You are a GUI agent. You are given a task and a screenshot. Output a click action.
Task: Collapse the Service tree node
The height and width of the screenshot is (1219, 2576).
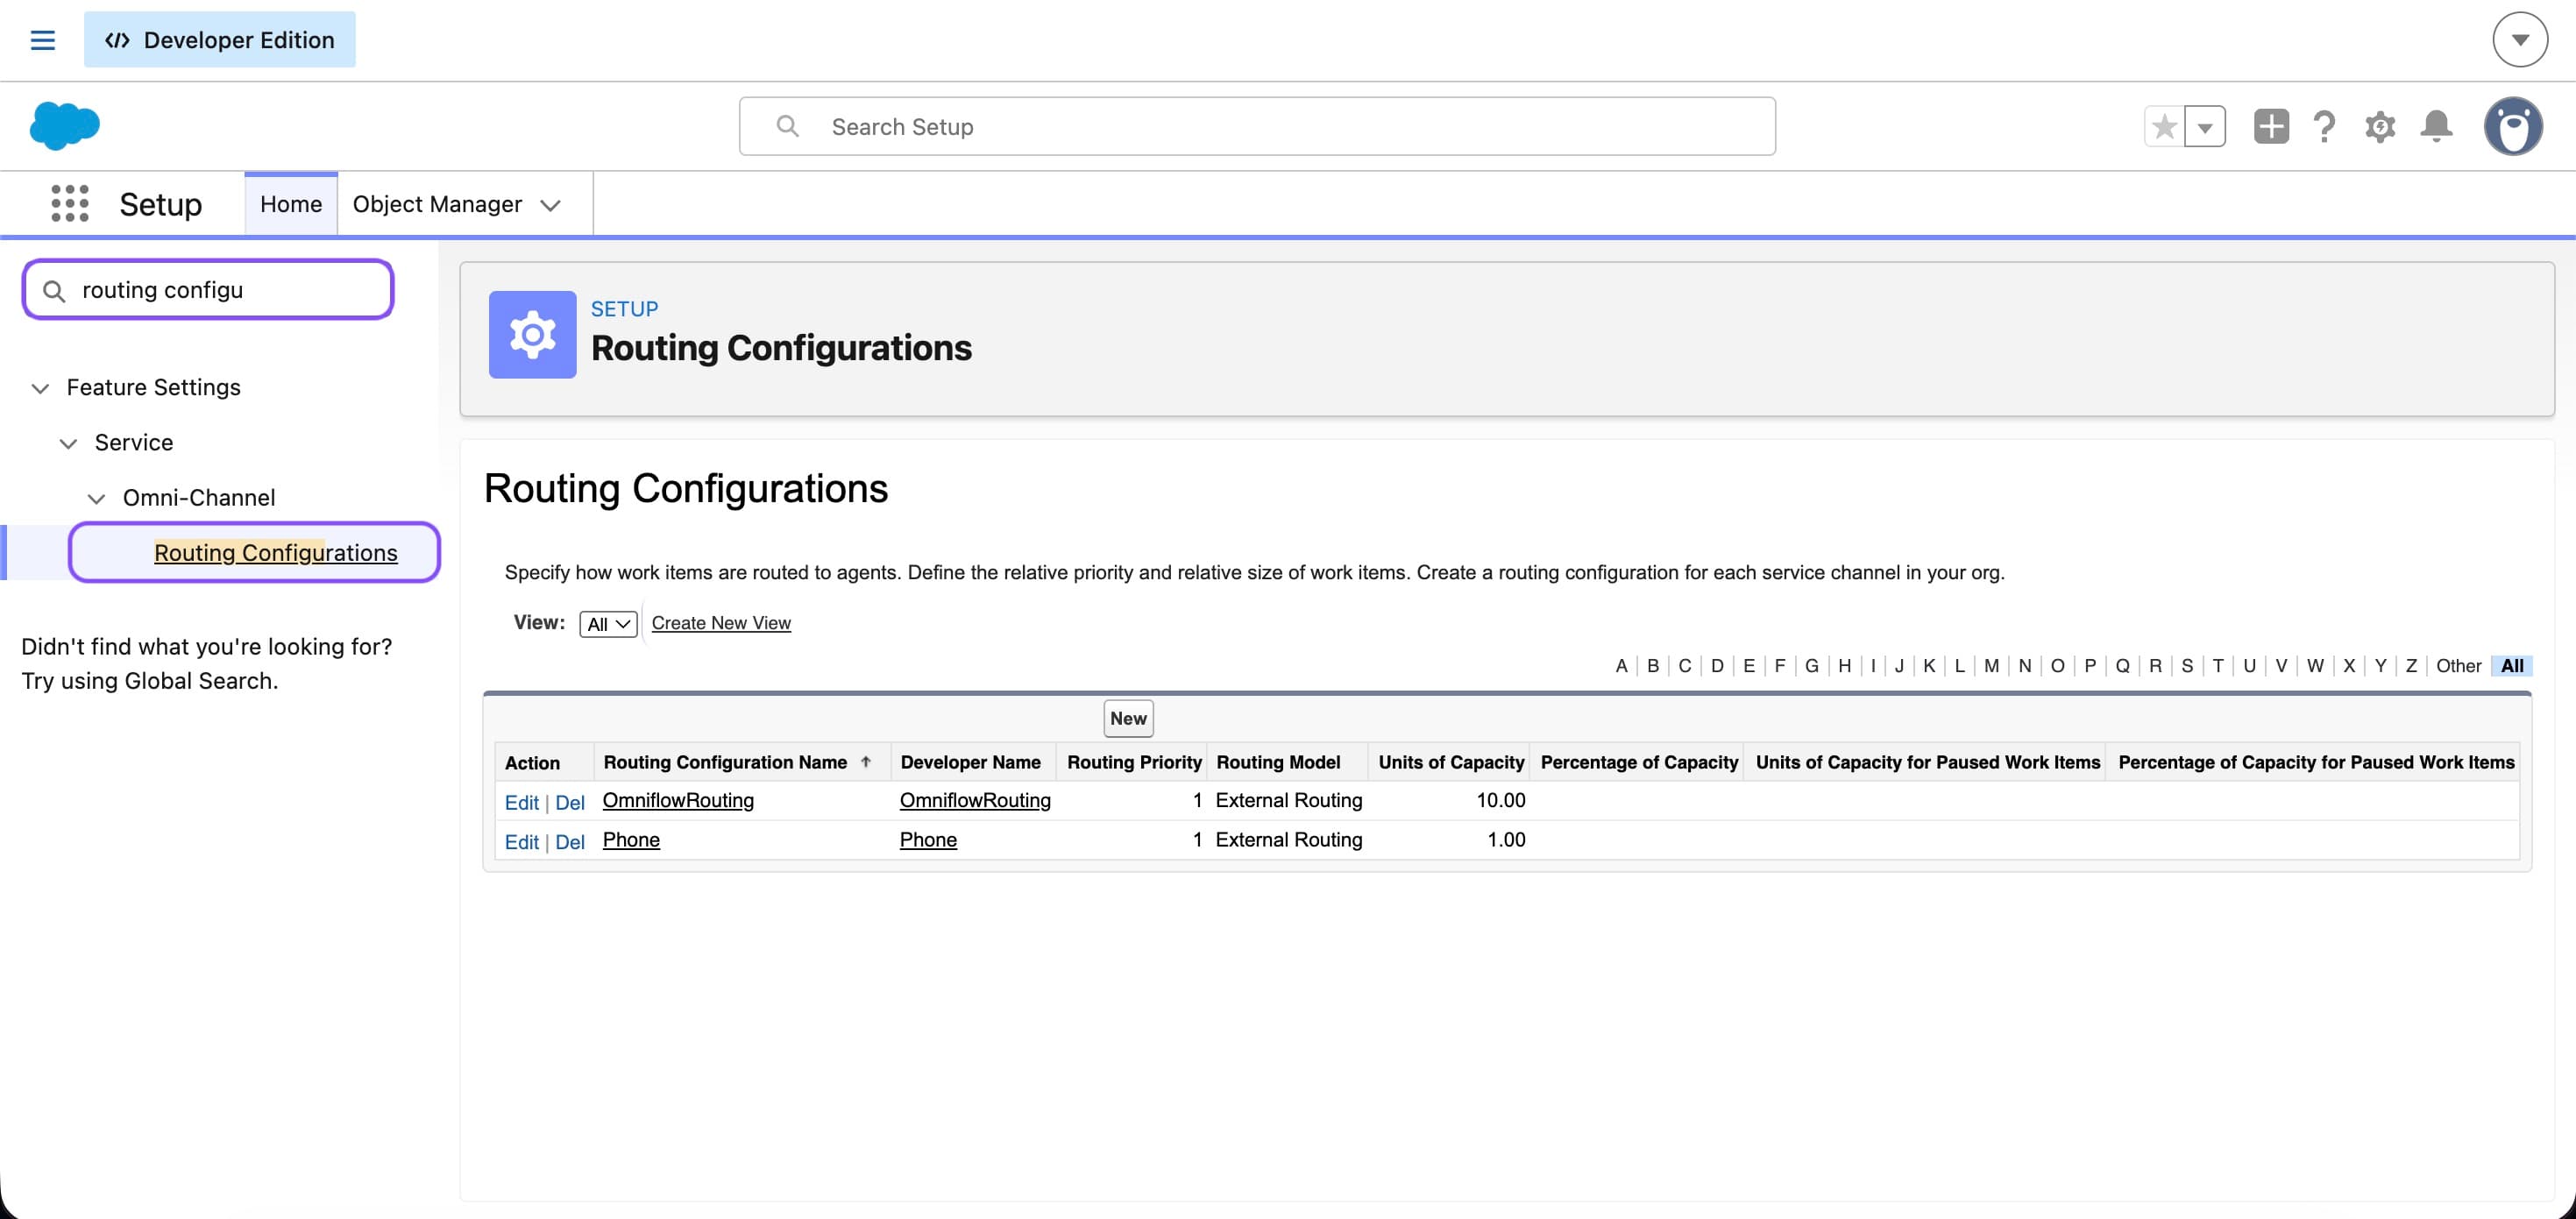[x=68, y=443]
